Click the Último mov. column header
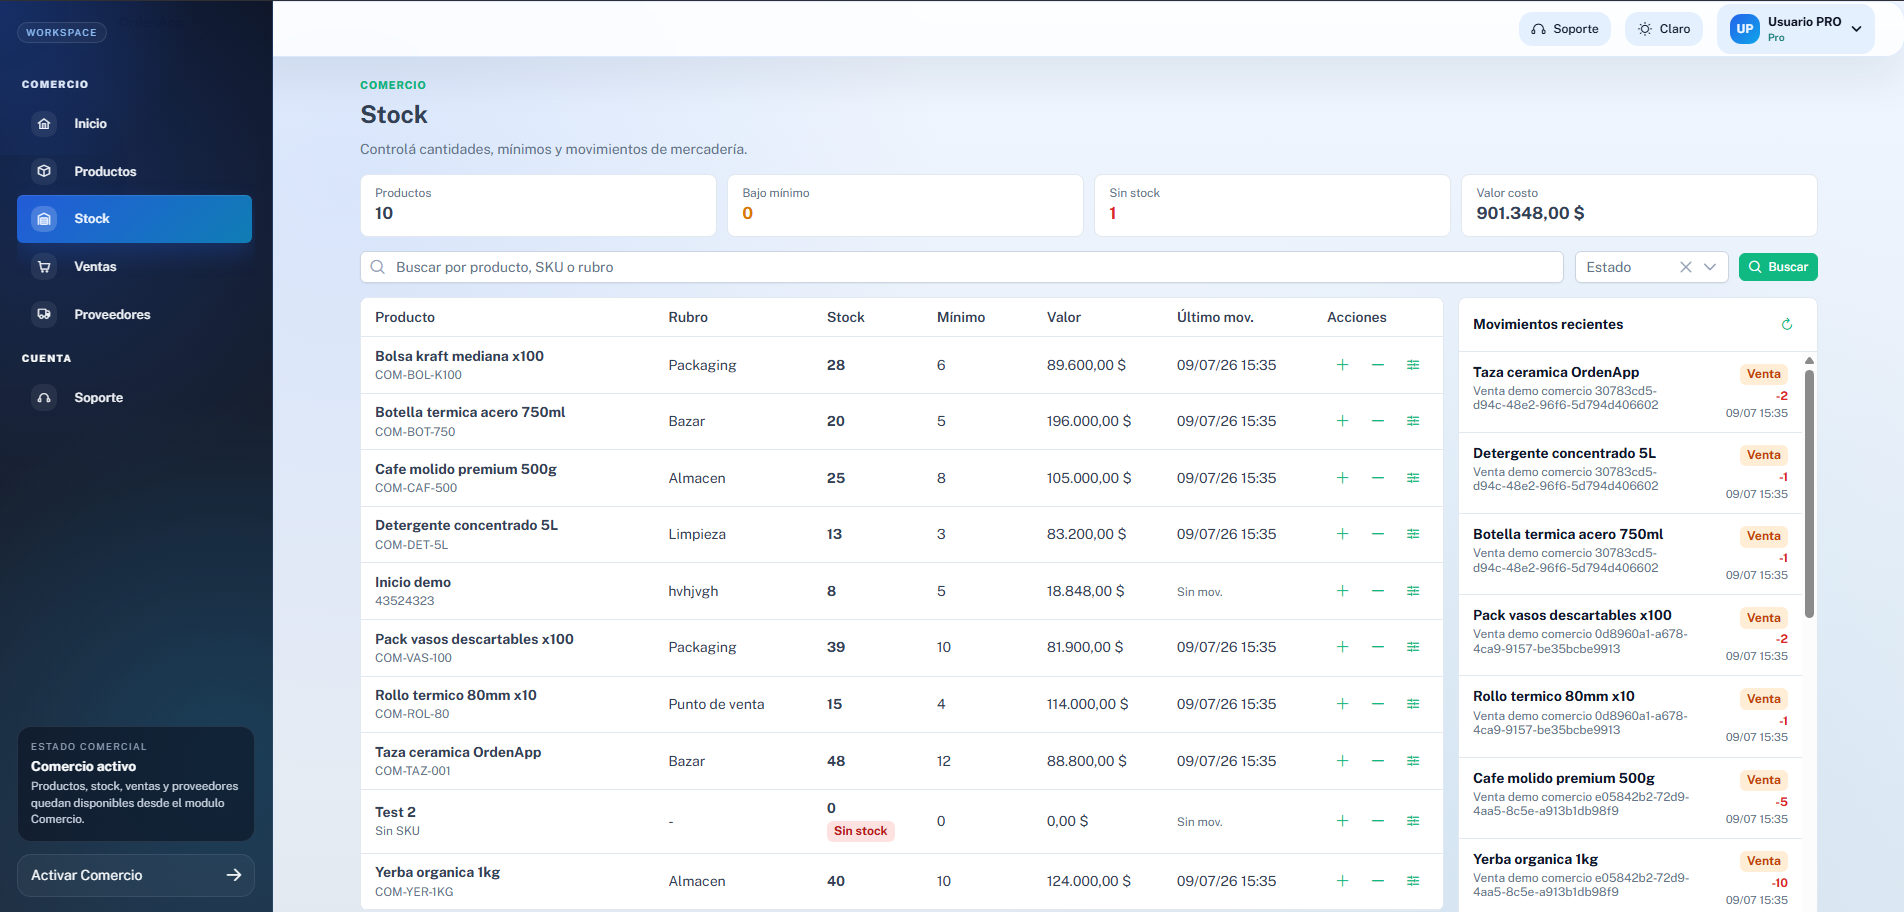This screenshot has height=912, width=1904. 1215,317
